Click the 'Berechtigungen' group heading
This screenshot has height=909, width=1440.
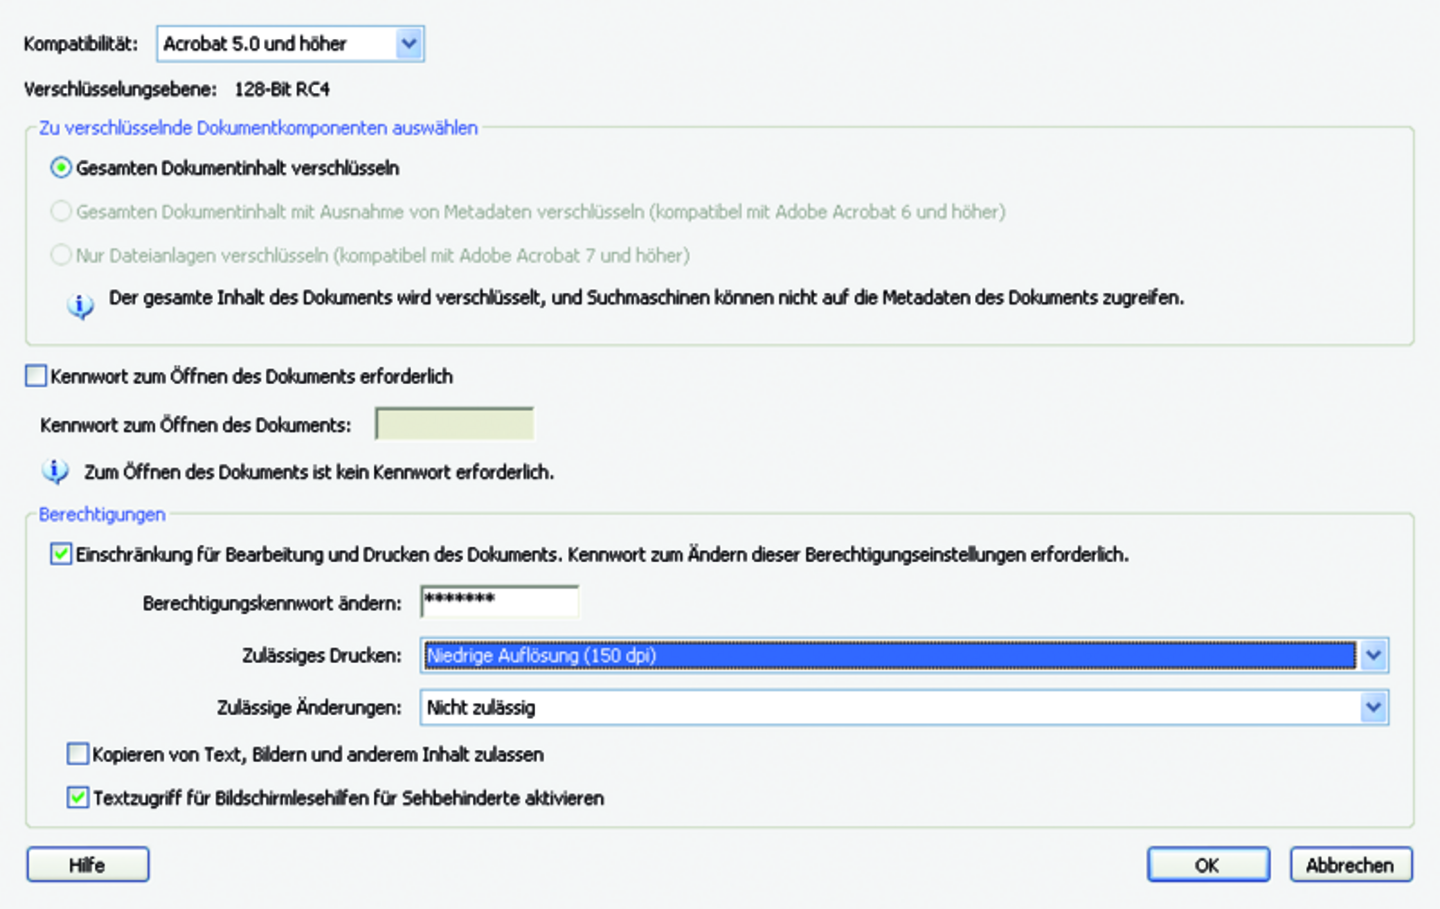coord(102,514)
